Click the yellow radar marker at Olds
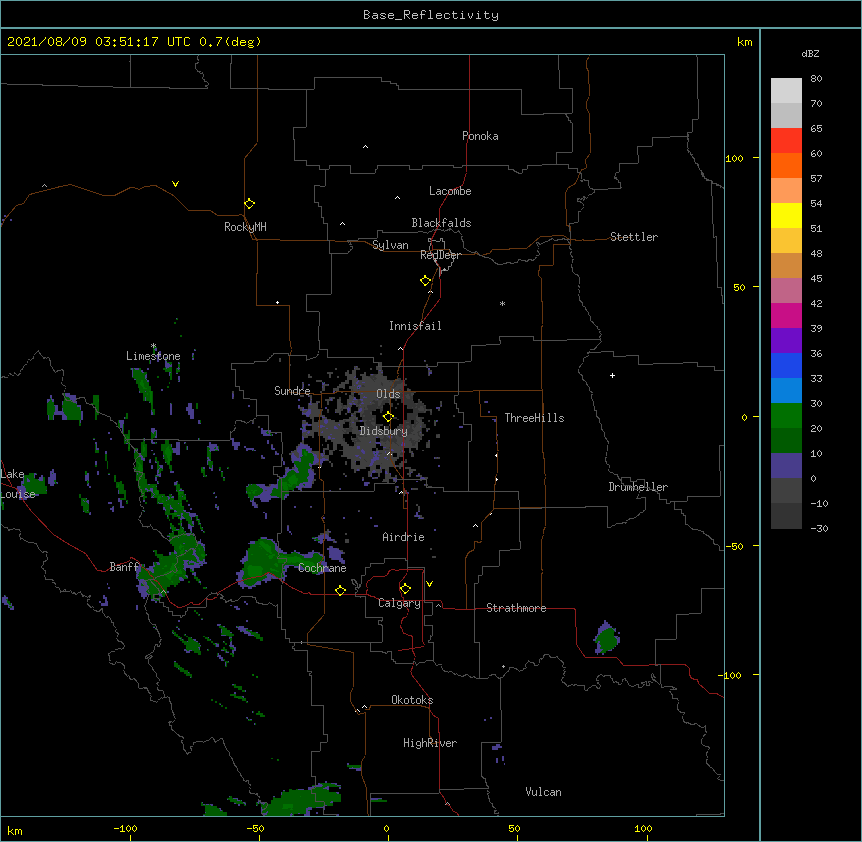 (x=388, y=416)
